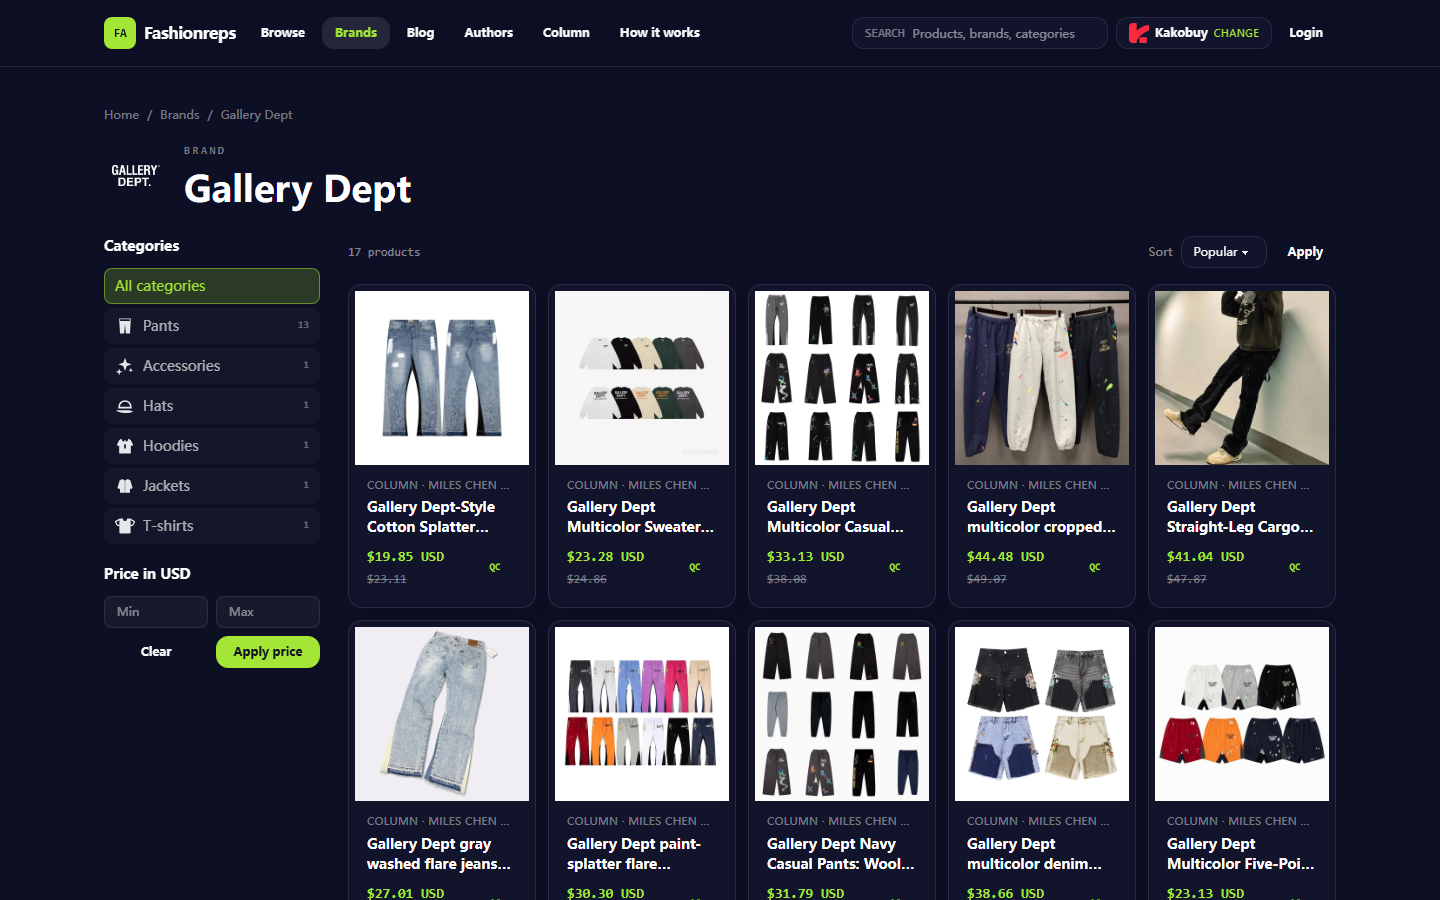This screenshot has height=900, width=1440.
Task: Select the T-shirts category icon
Action: point(125,526)
